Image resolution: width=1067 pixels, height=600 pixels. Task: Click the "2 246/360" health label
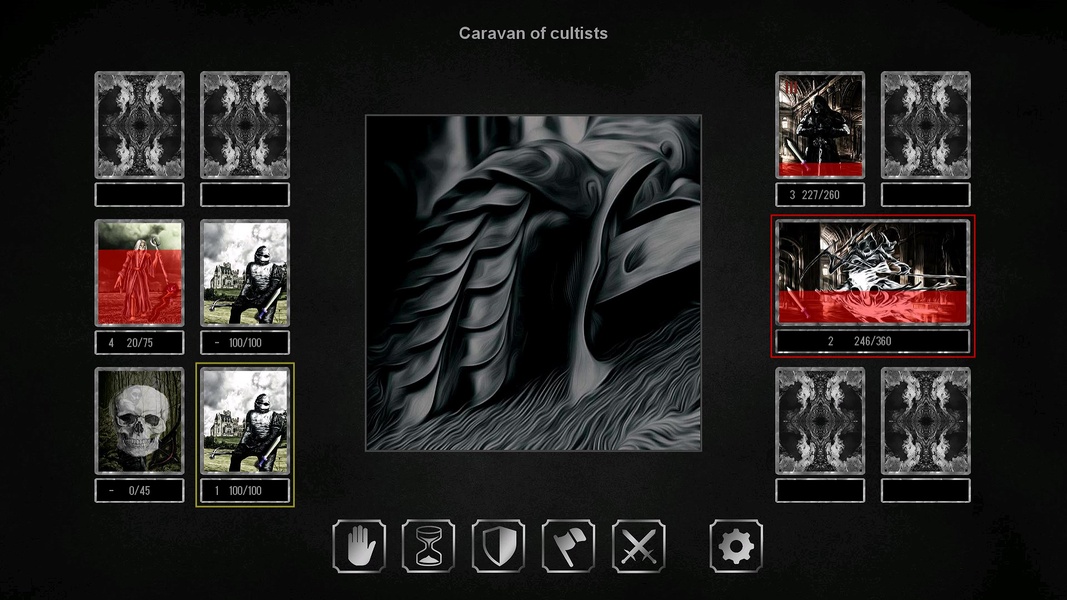(x=872, y=341)
